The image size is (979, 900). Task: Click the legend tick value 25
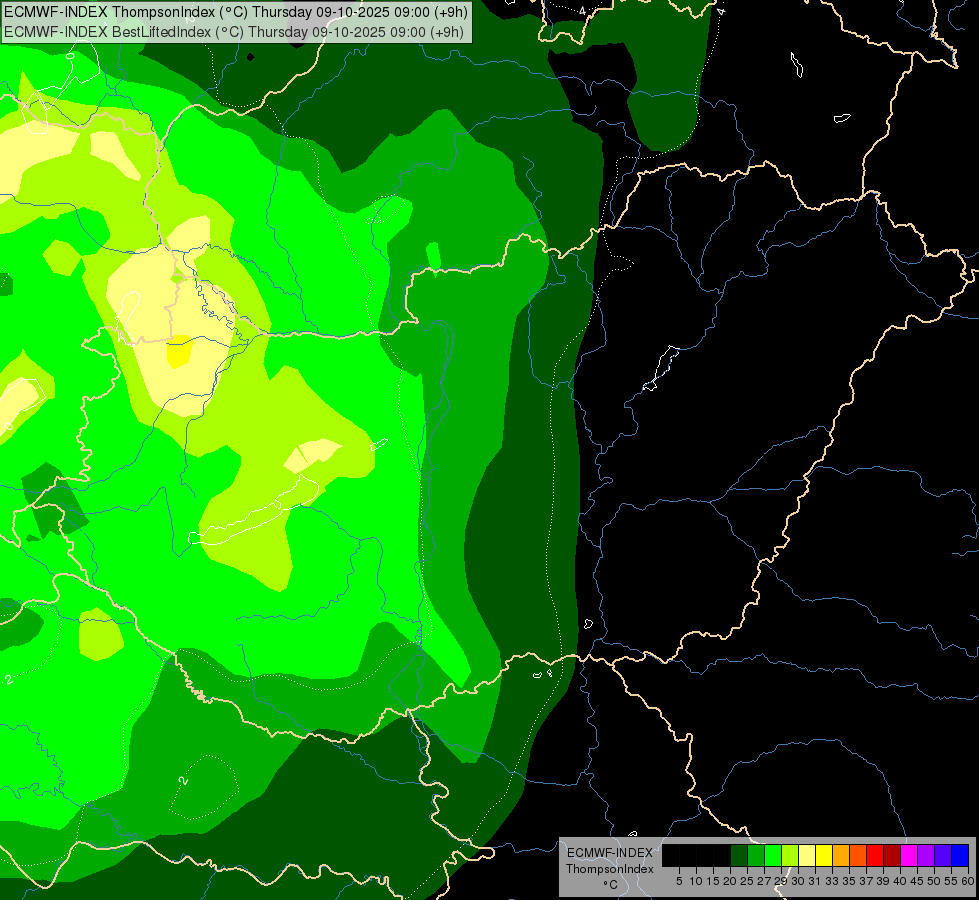(x=747, y=881)
